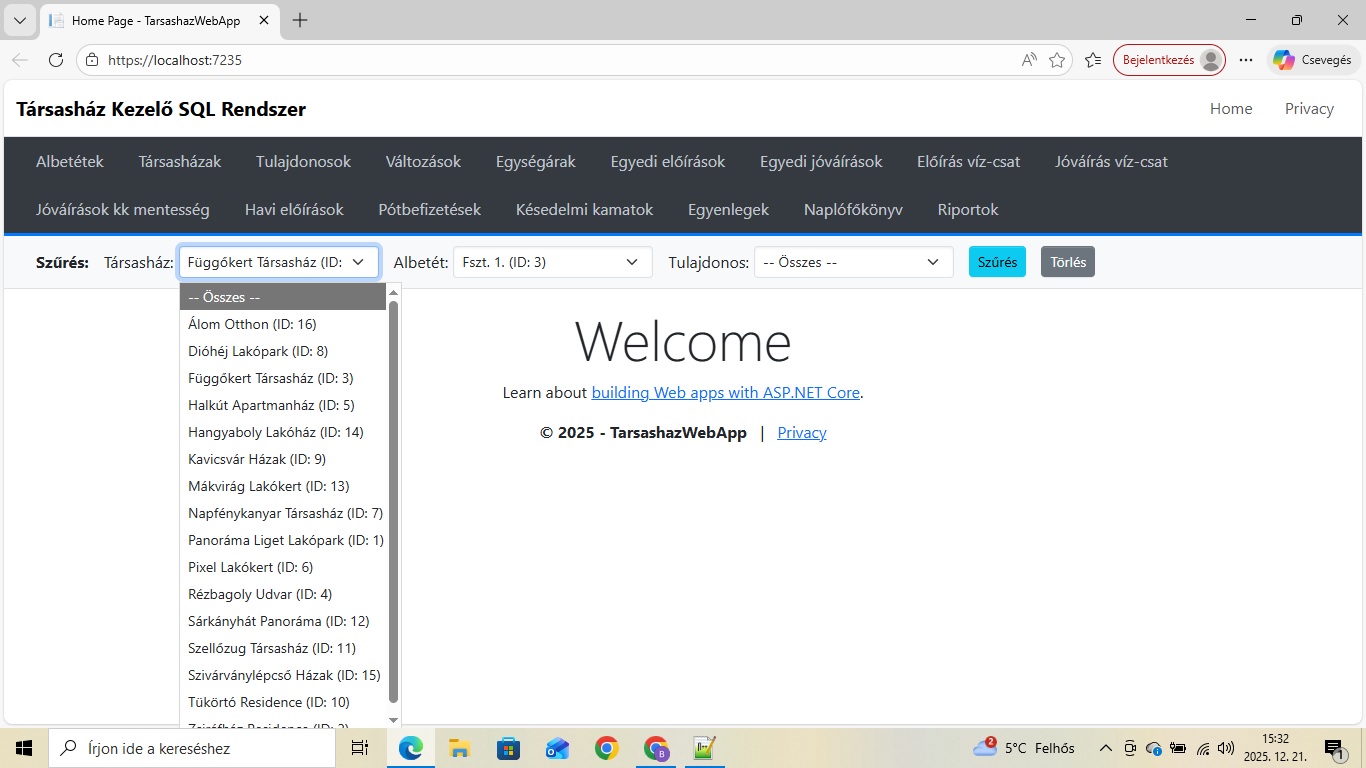Viewport: 1366px width, 768px height.
Task: Launch Google Chrome from the taskbar
Action: 606,748
